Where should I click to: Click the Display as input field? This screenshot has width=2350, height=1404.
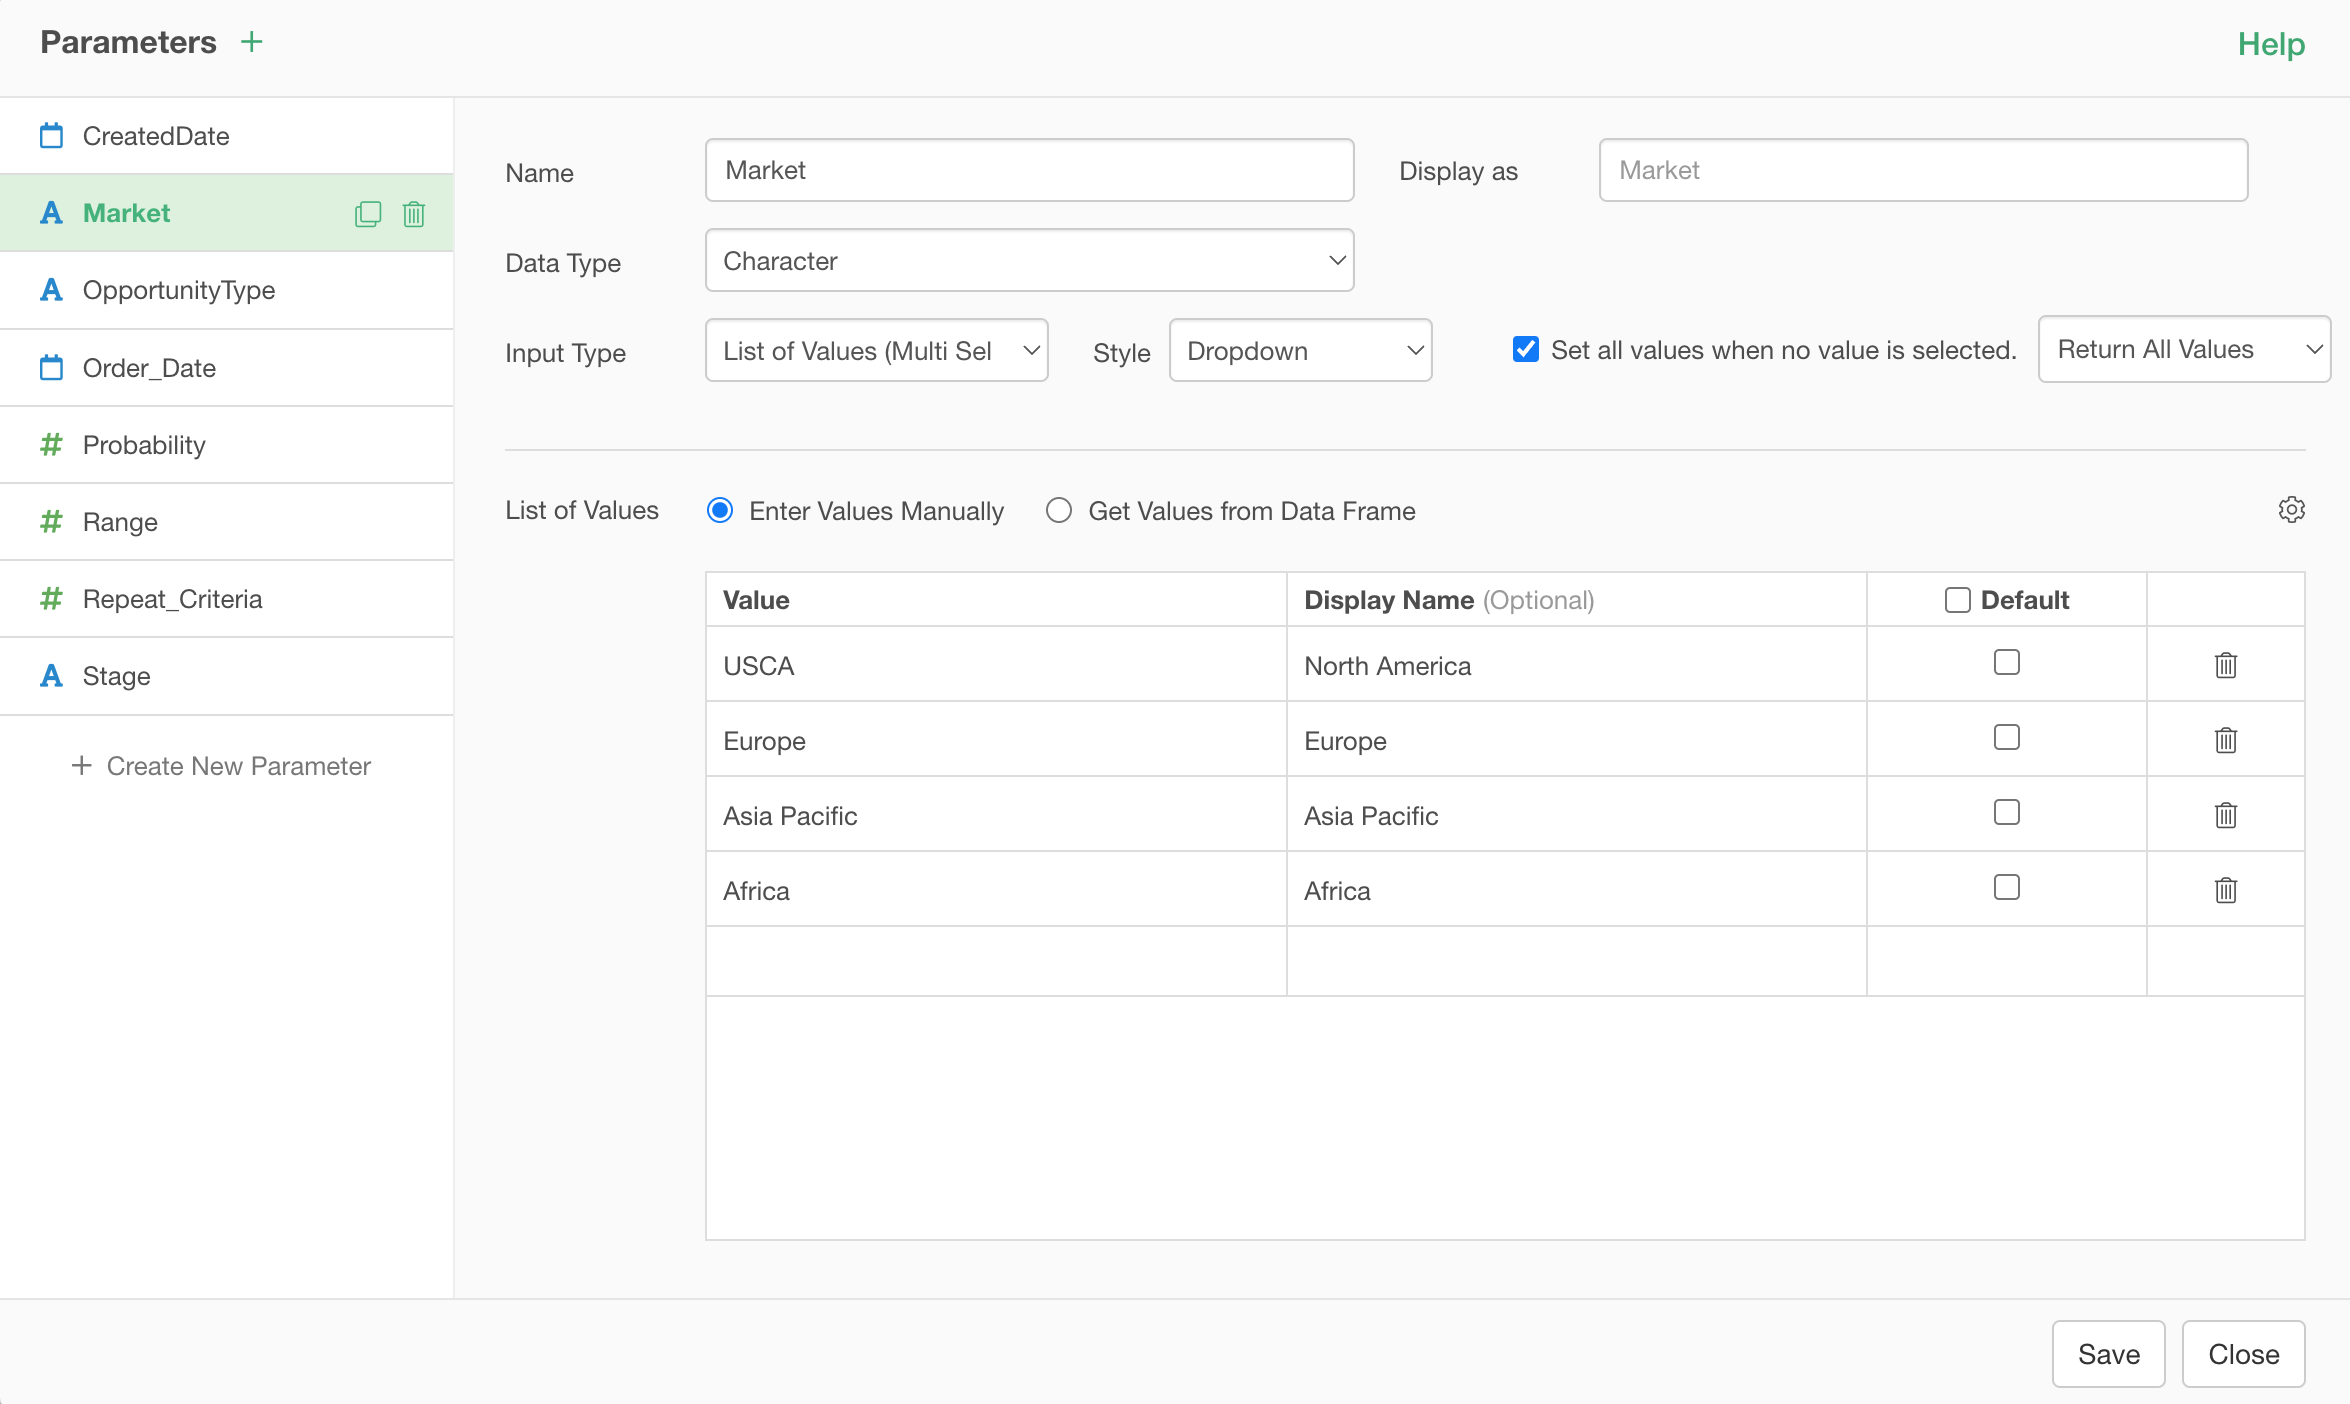pos(1922,171)
